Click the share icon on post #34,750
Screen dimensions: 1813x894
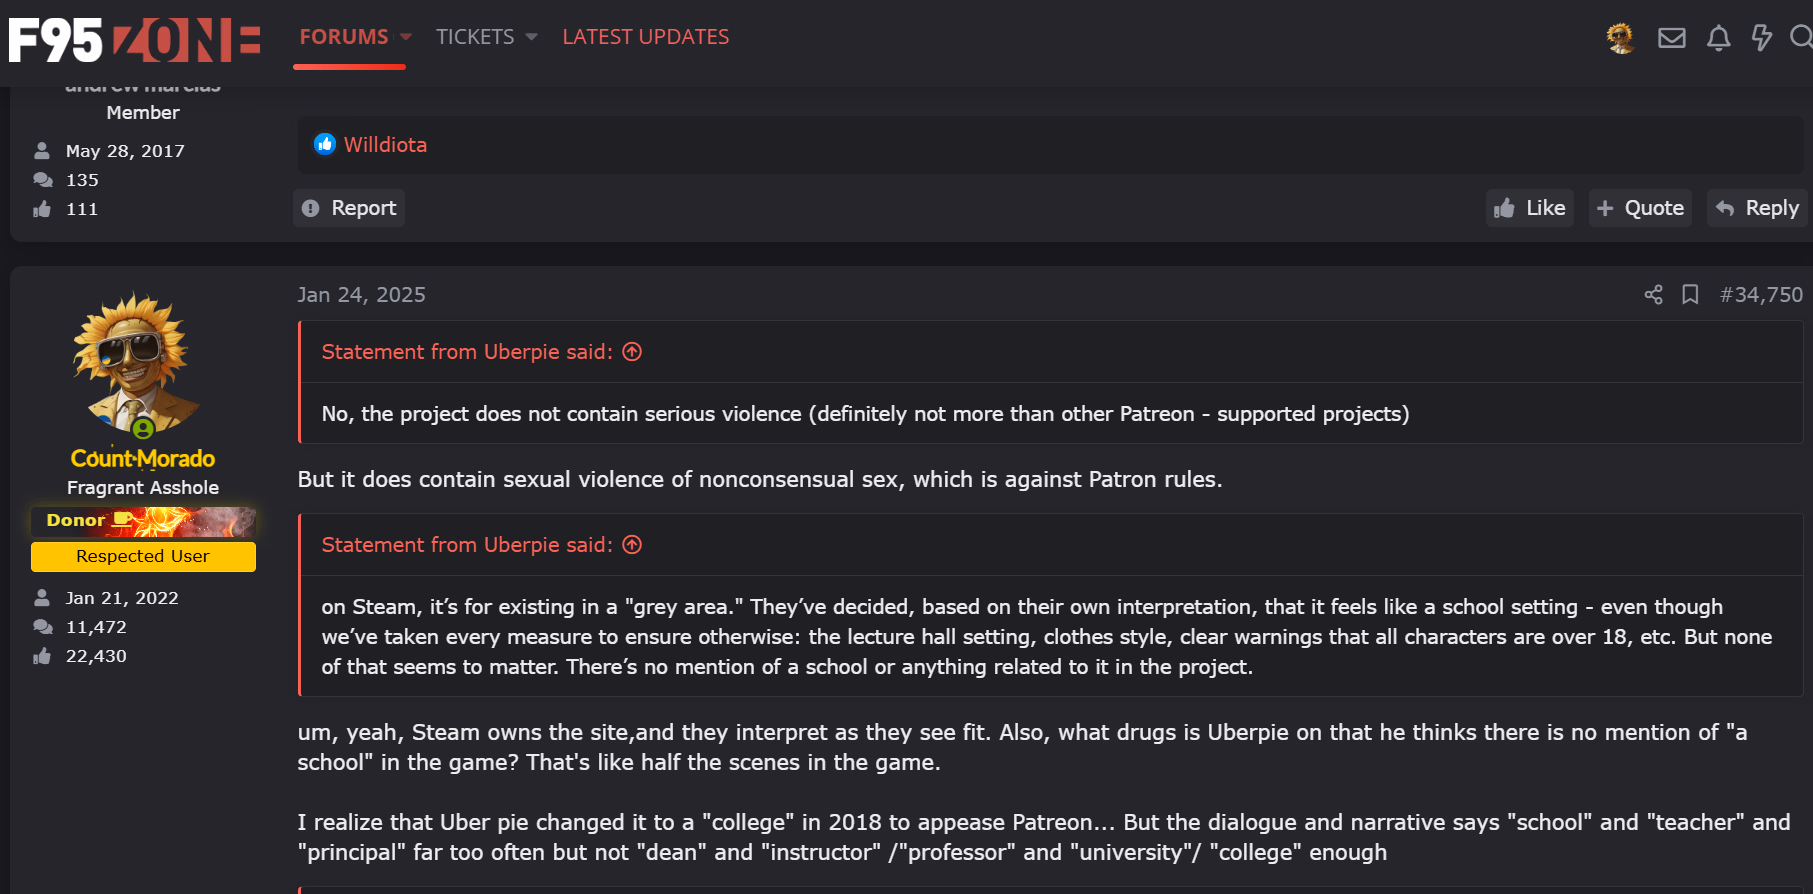1653,294
